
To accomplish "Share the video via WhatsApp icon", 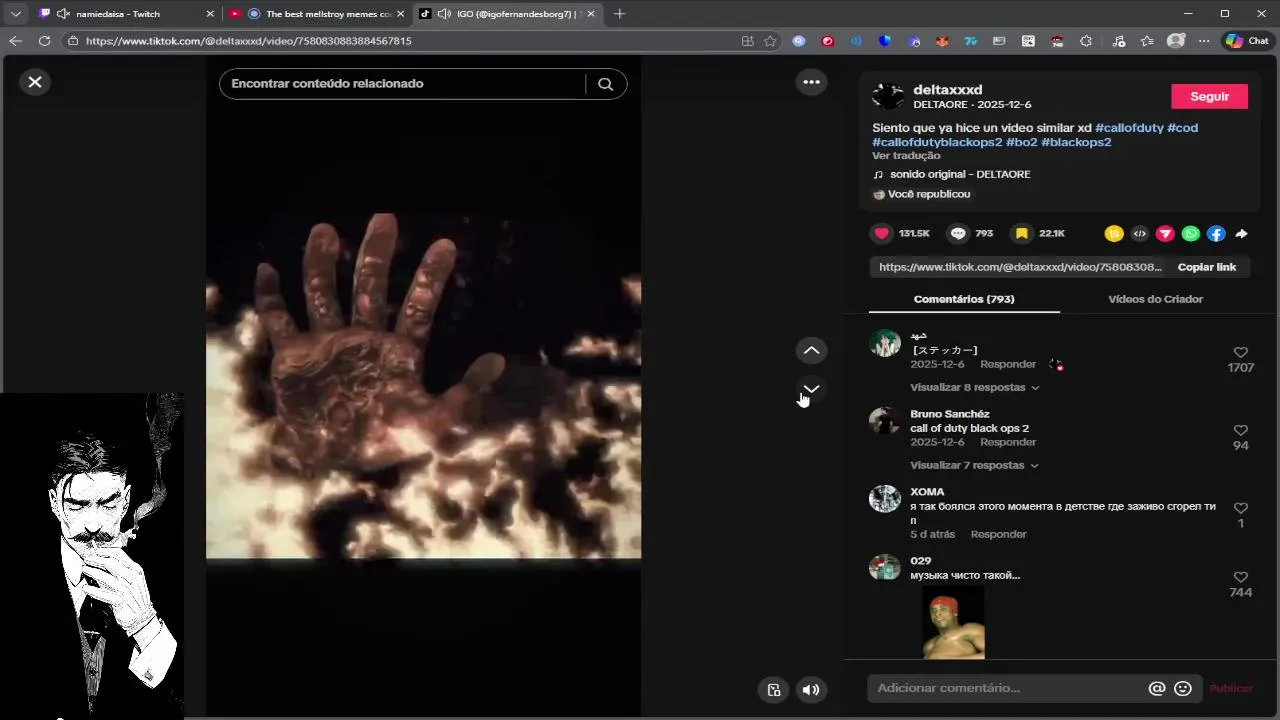I will click(x=1191, y=233).
